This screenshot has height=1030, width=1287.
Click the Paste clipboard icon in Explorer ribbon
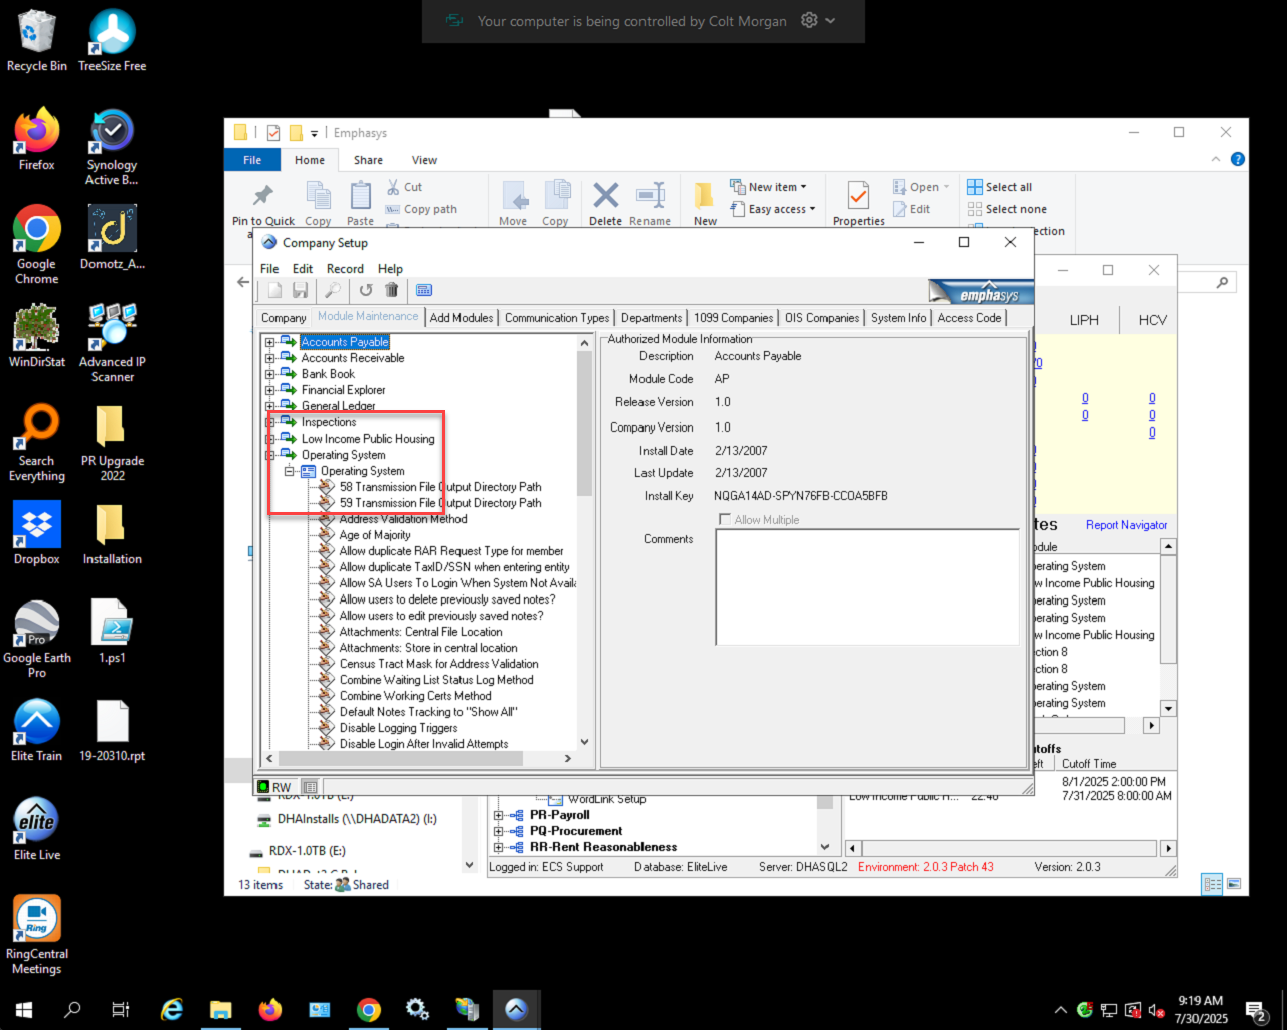pyautogui.click(x=360, y=196)
